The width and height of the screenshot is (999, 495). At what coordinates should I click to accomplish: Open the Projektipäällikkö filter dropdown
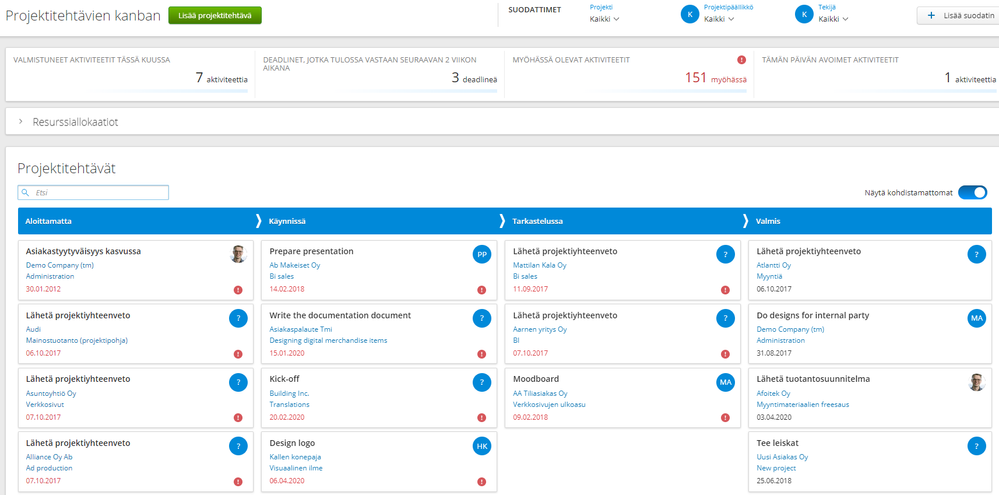(718, 19)
